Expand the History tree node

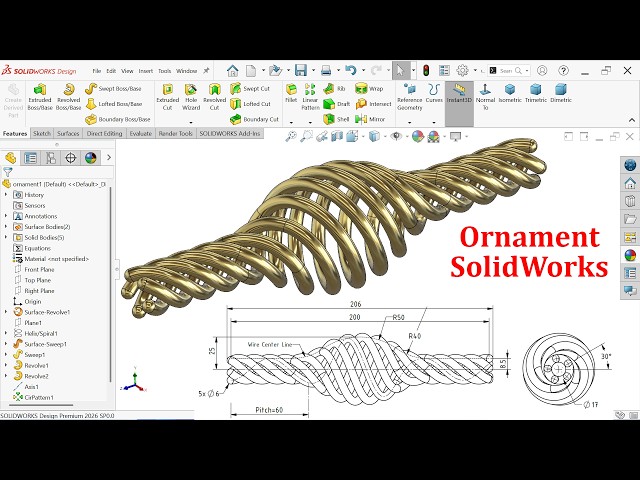pyautogui.click(x=6, y=195)
